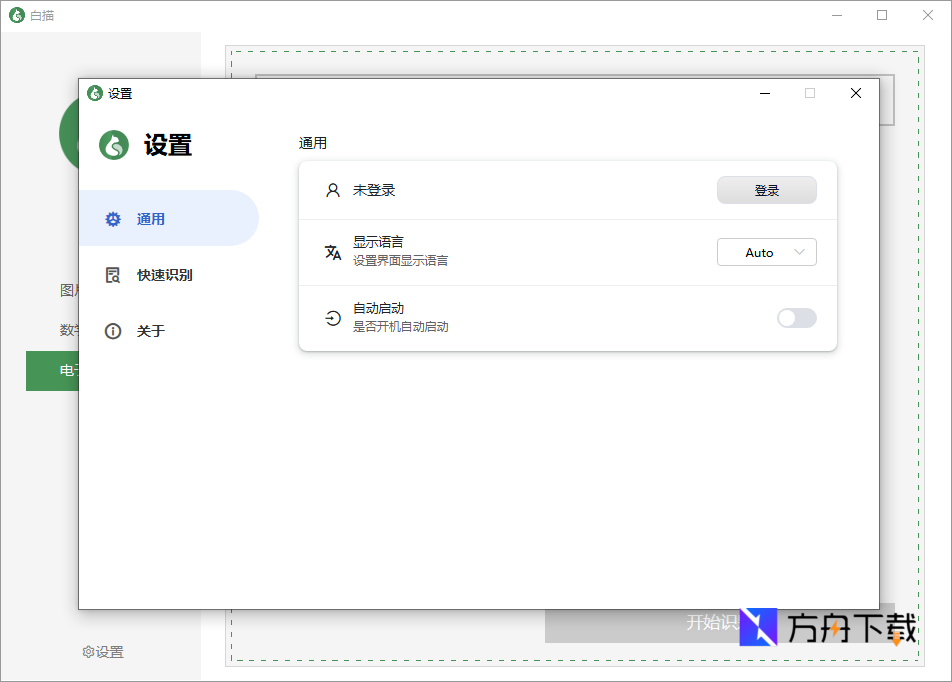Viewport: 952px width, 682px height.
Task: Click the Baimiao logo in the main window titlebar
Action: [16, 15]
